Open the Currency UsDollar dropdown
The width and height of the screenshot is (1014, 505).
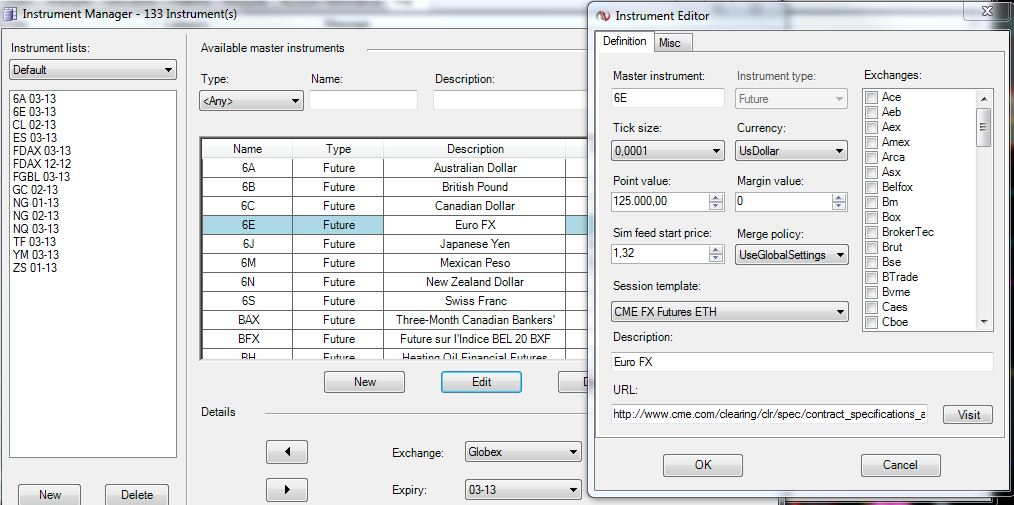pos(791,151)
